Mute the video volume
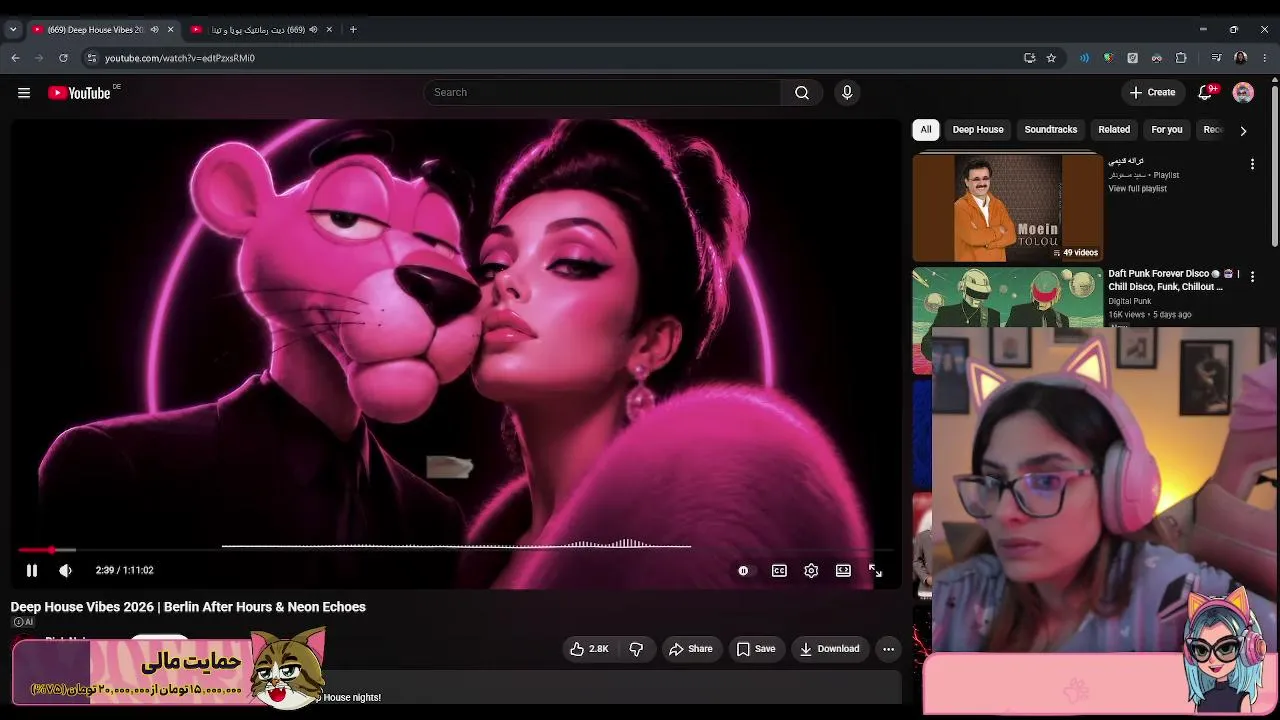The image size is (1280, 720). tap(66, 570)
